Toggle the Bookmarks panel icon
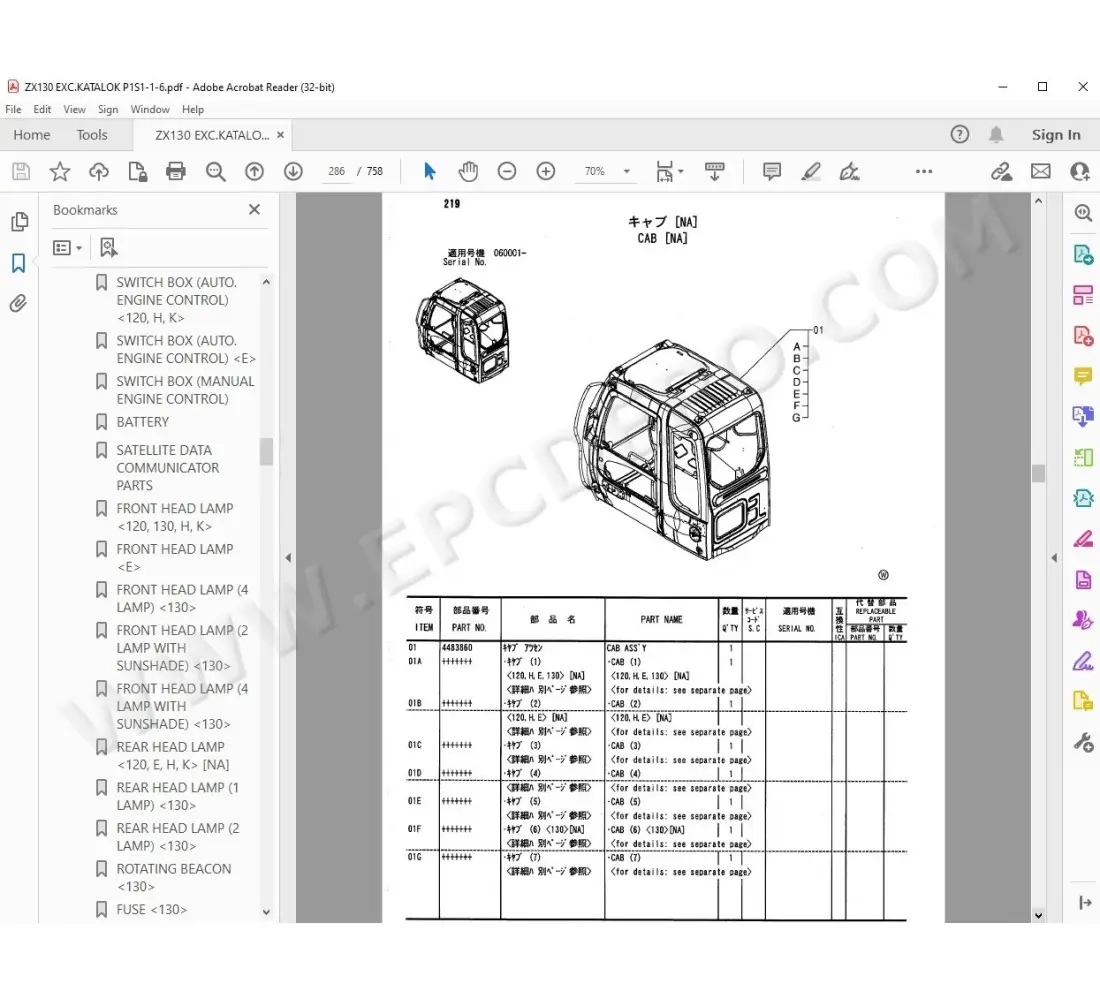This screenshot has width=1100, height=1000. (x=18, y=263)
